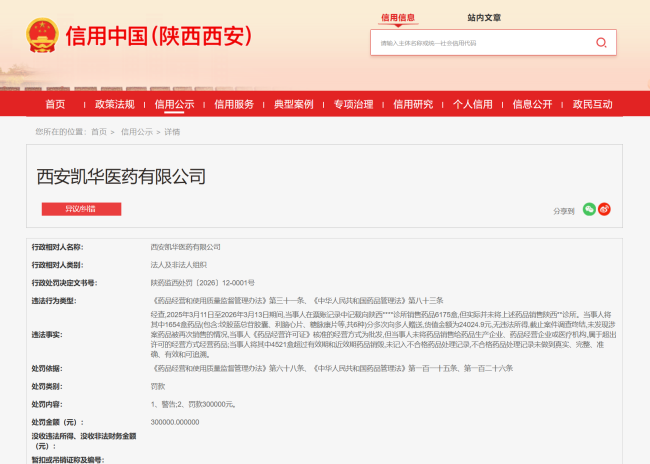Click the 详情 breadcrumb item
This screenshot has width=650, height=464.
(x=172, y=132)
